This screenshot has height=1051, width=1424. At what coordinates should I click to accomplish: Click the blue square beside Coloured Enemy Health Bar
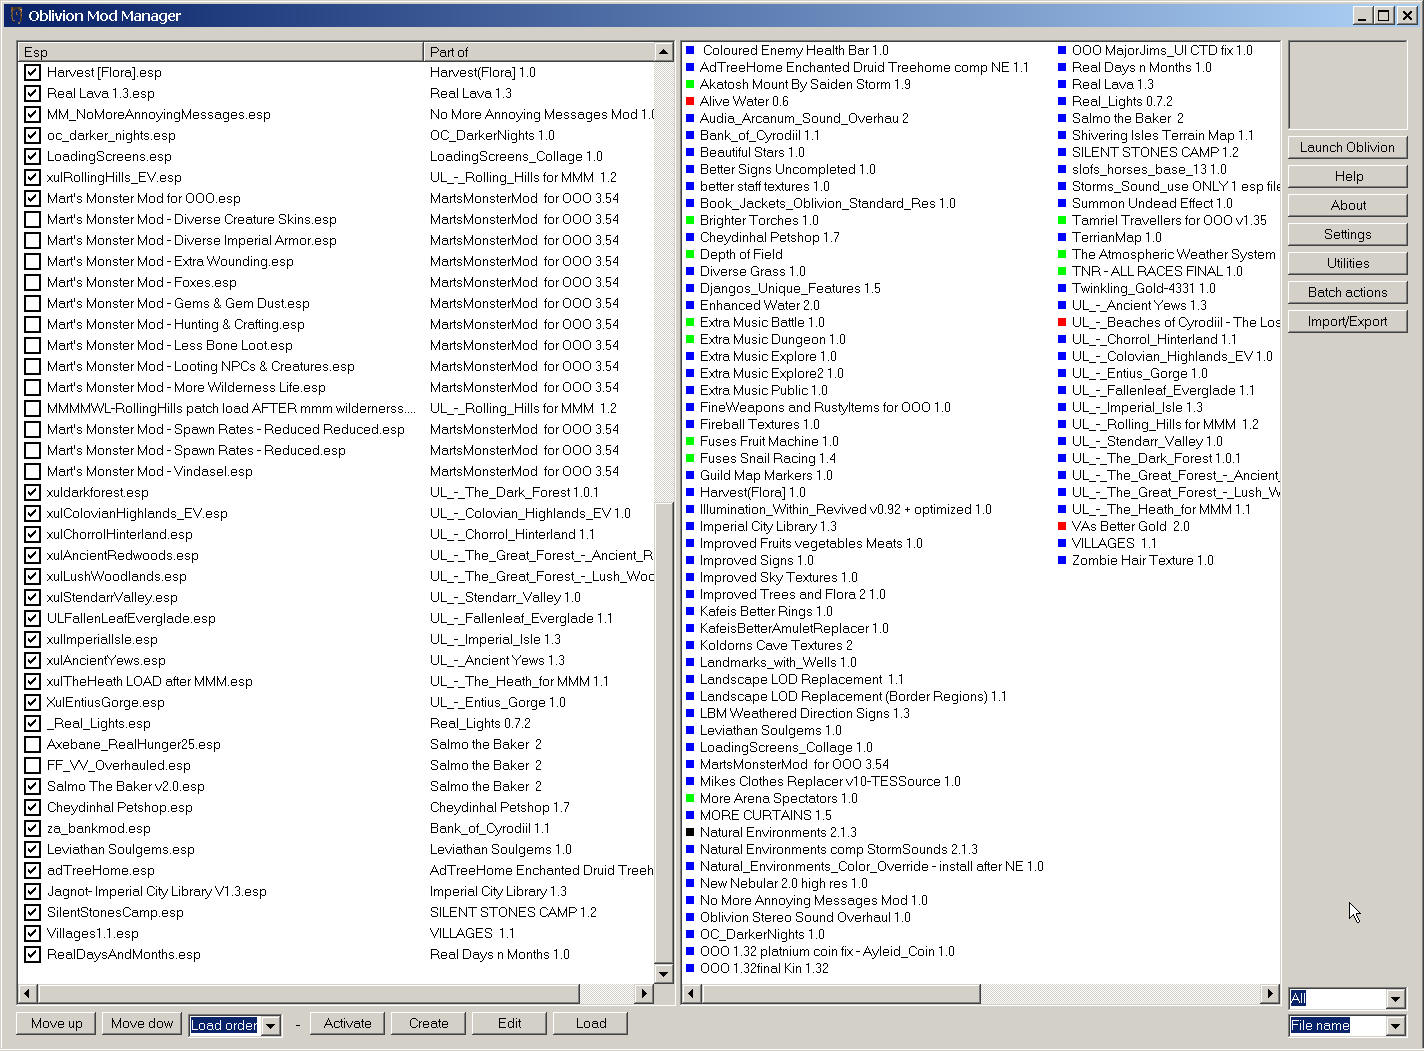690,50
